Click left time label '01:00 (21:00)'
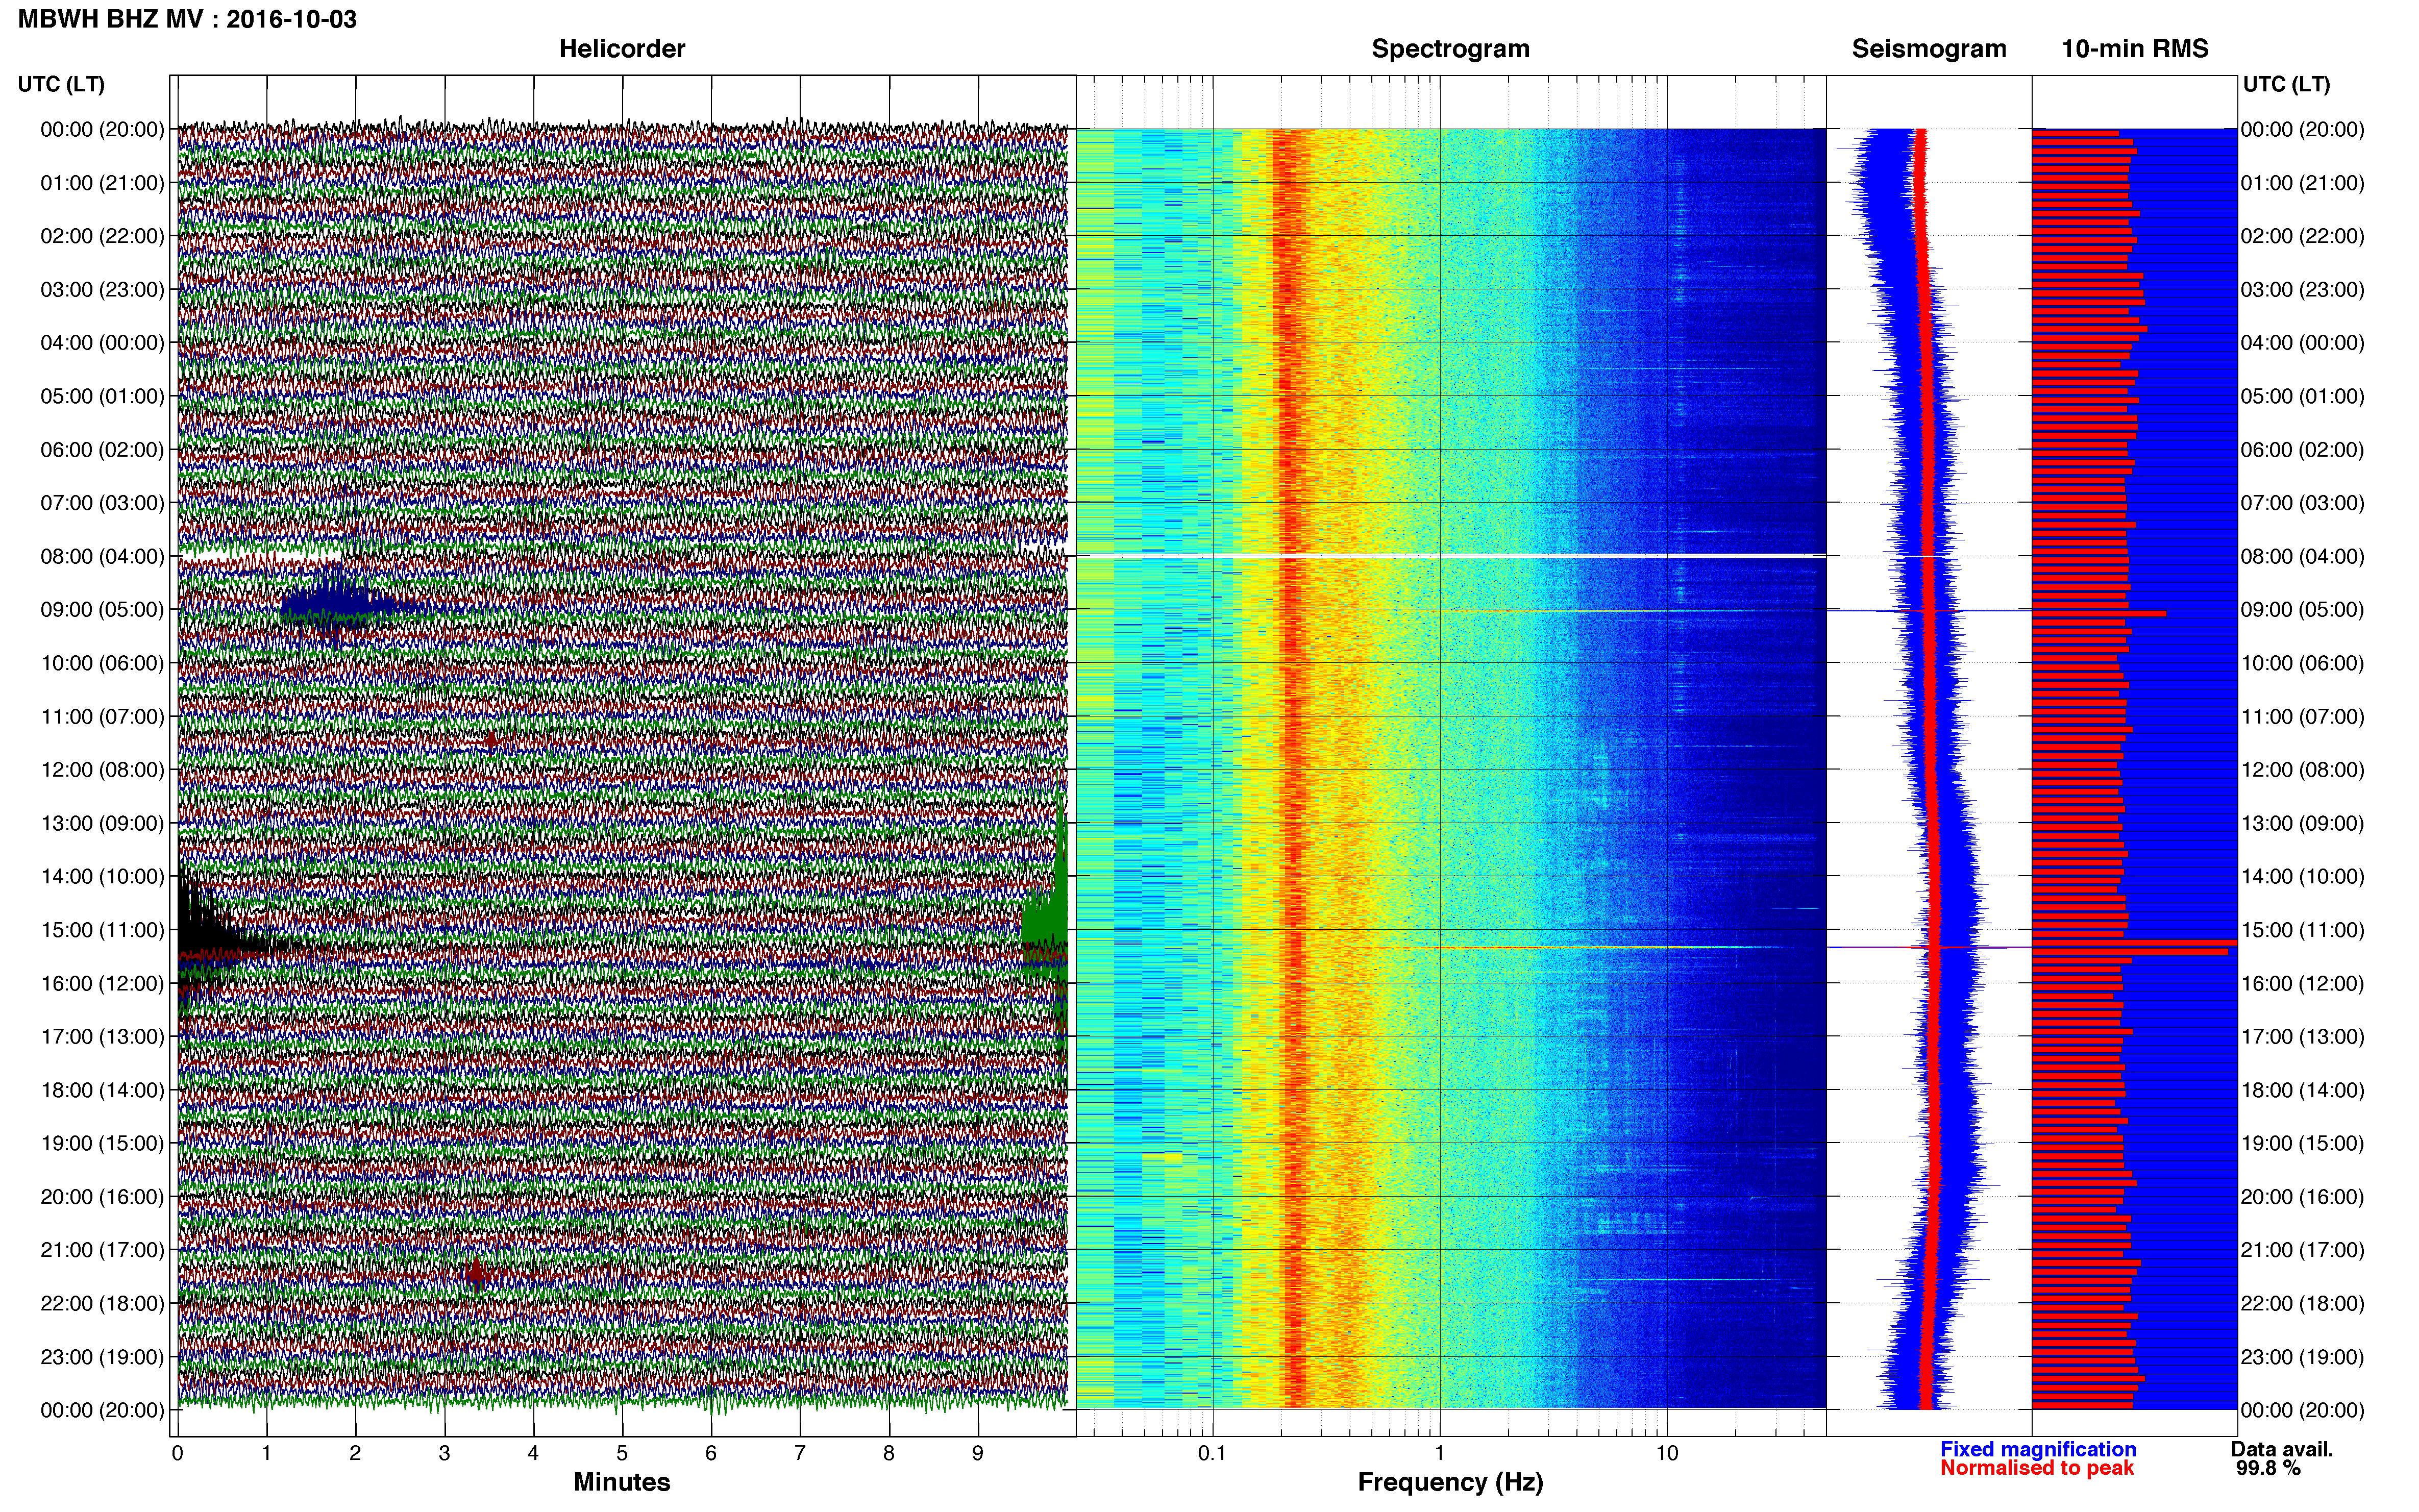 [102, 183]
